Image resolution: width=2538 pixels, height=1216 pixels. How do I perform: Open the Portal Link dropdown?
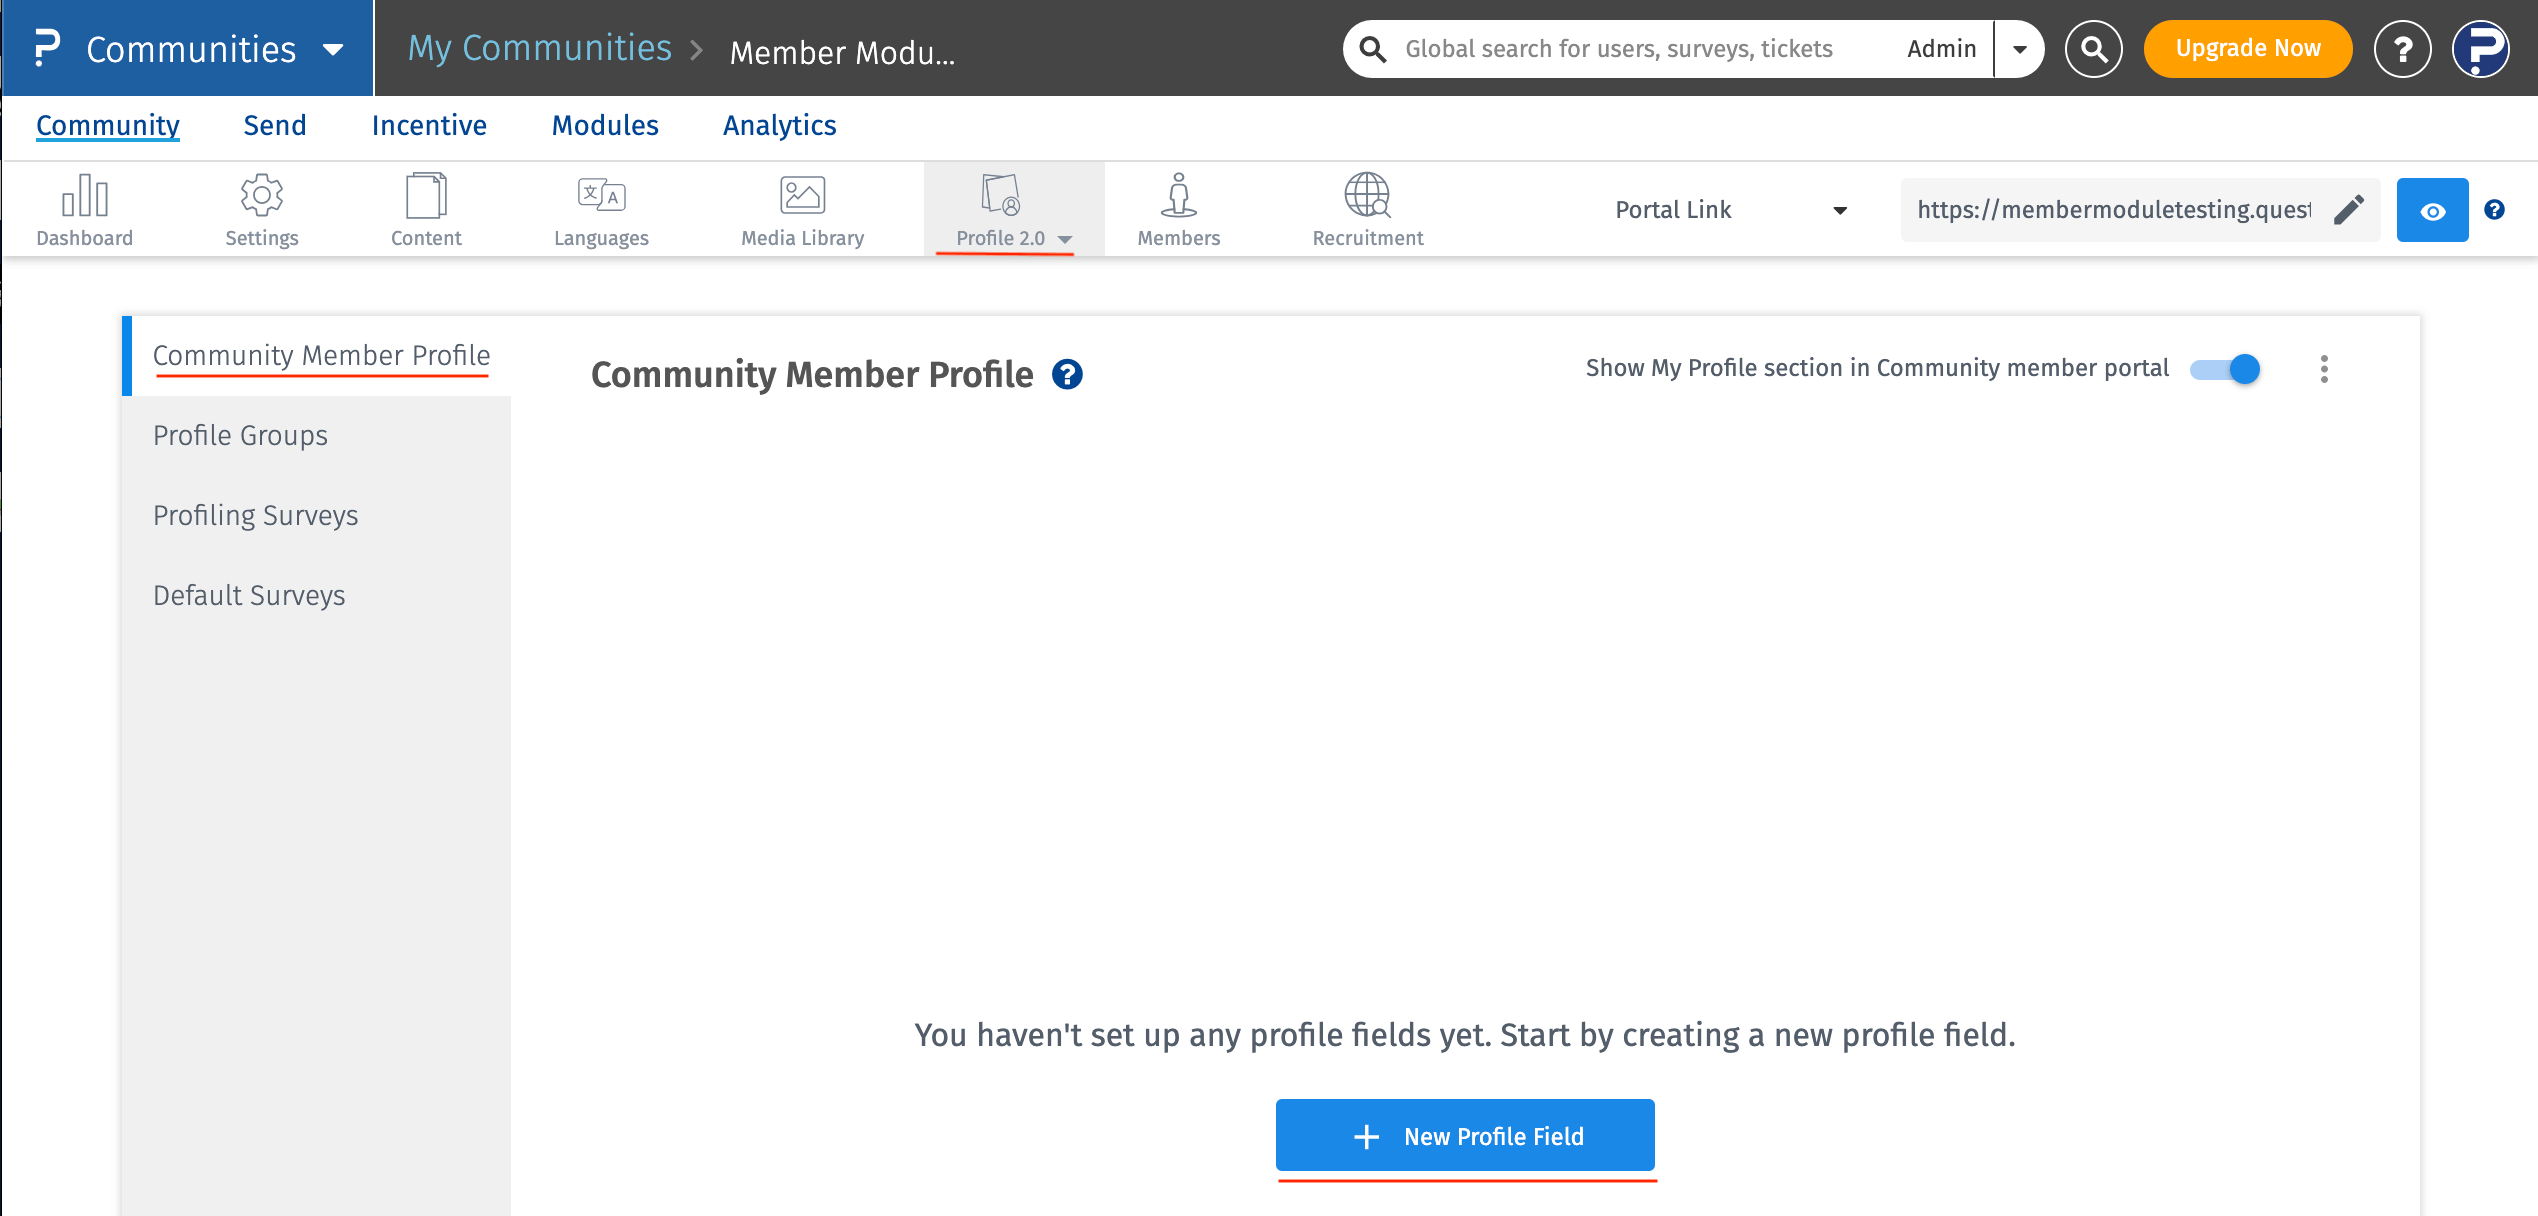(1841, 210)
